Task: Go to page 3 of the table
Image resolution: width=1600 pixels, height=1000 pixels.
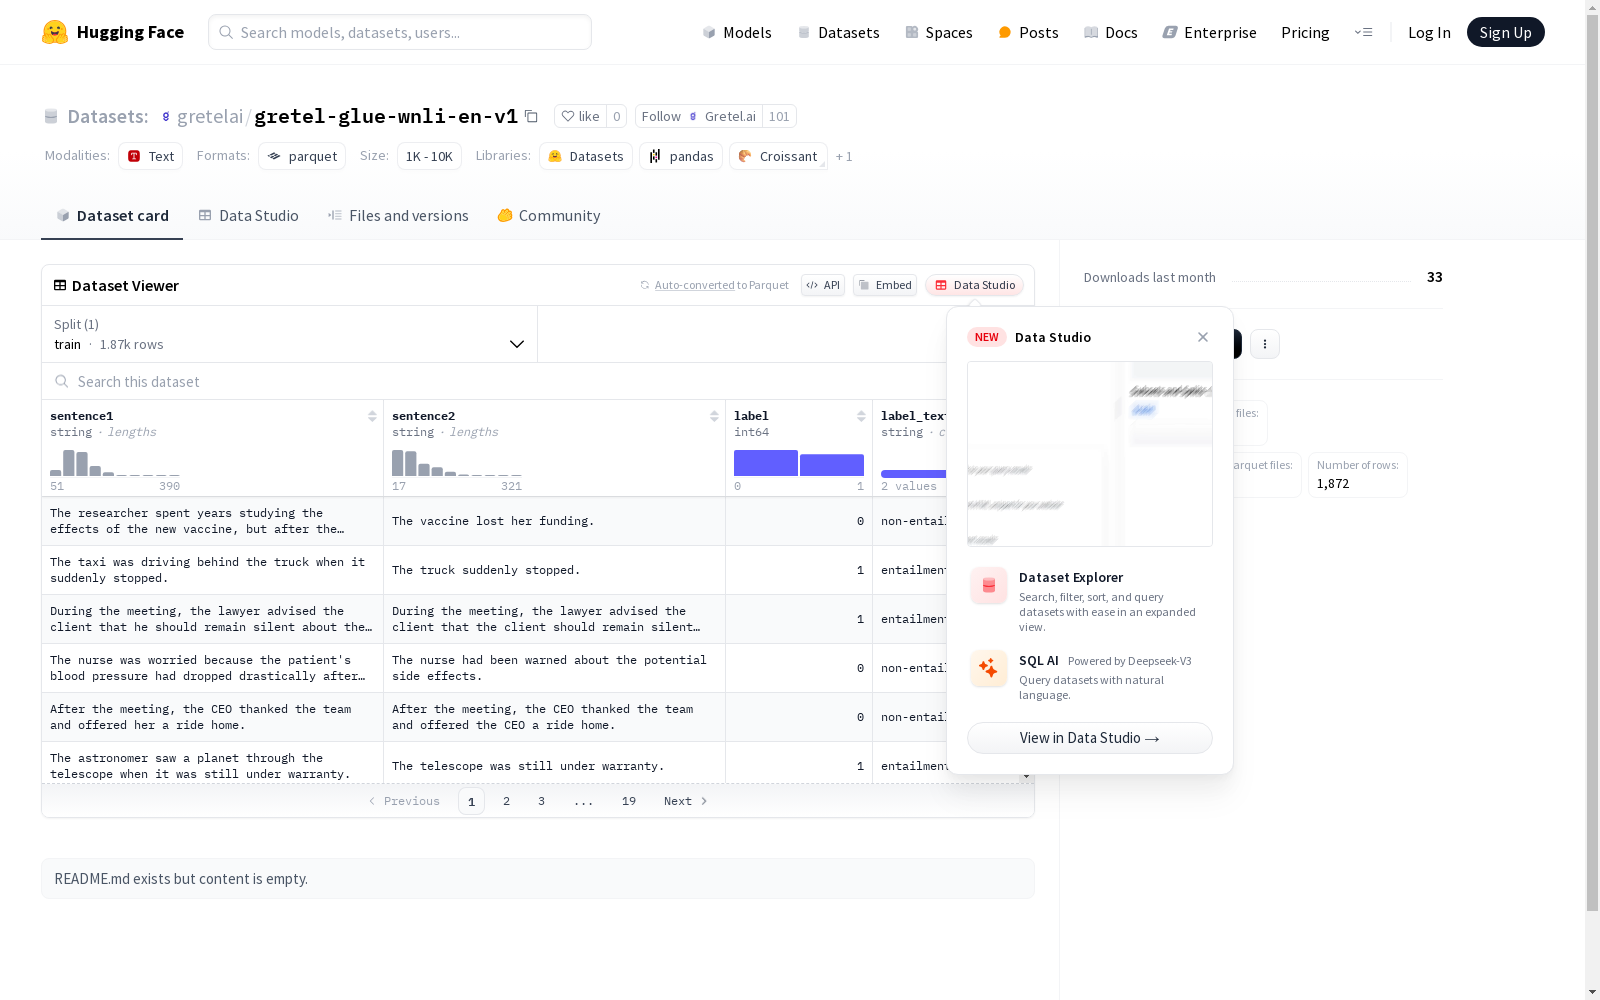Action: [542, 801]
